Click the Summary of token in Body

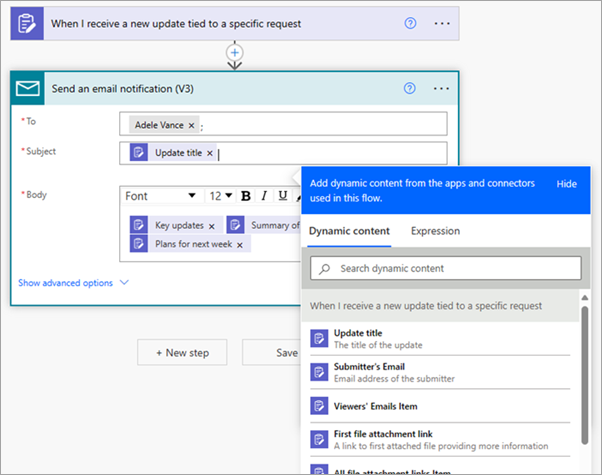click(x=264, y=225)
